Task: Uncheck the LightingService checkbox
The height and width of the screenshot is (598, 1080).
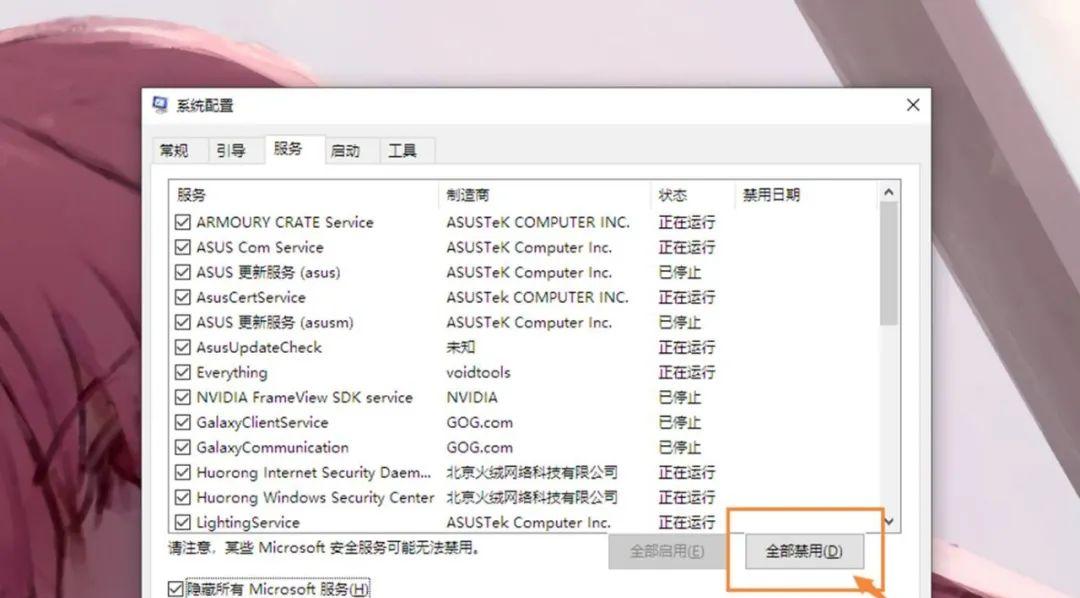Action: [x=183, y=522]
